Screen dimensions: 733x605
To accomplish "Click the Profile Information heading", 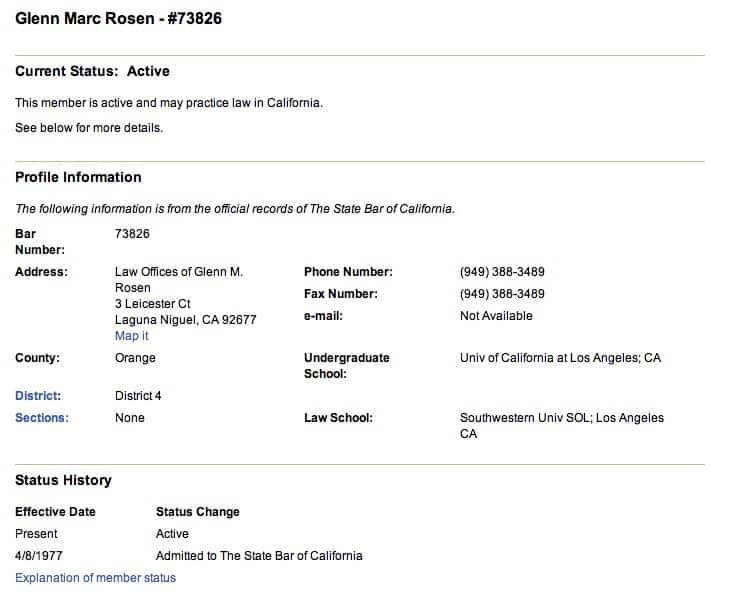I will point(78,177).
